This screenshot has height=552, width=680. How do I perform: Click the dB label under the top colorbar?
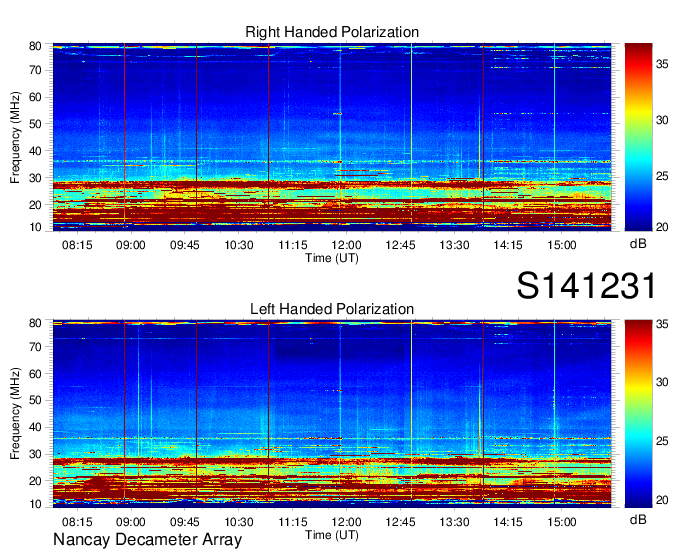[x=638, y=244]
